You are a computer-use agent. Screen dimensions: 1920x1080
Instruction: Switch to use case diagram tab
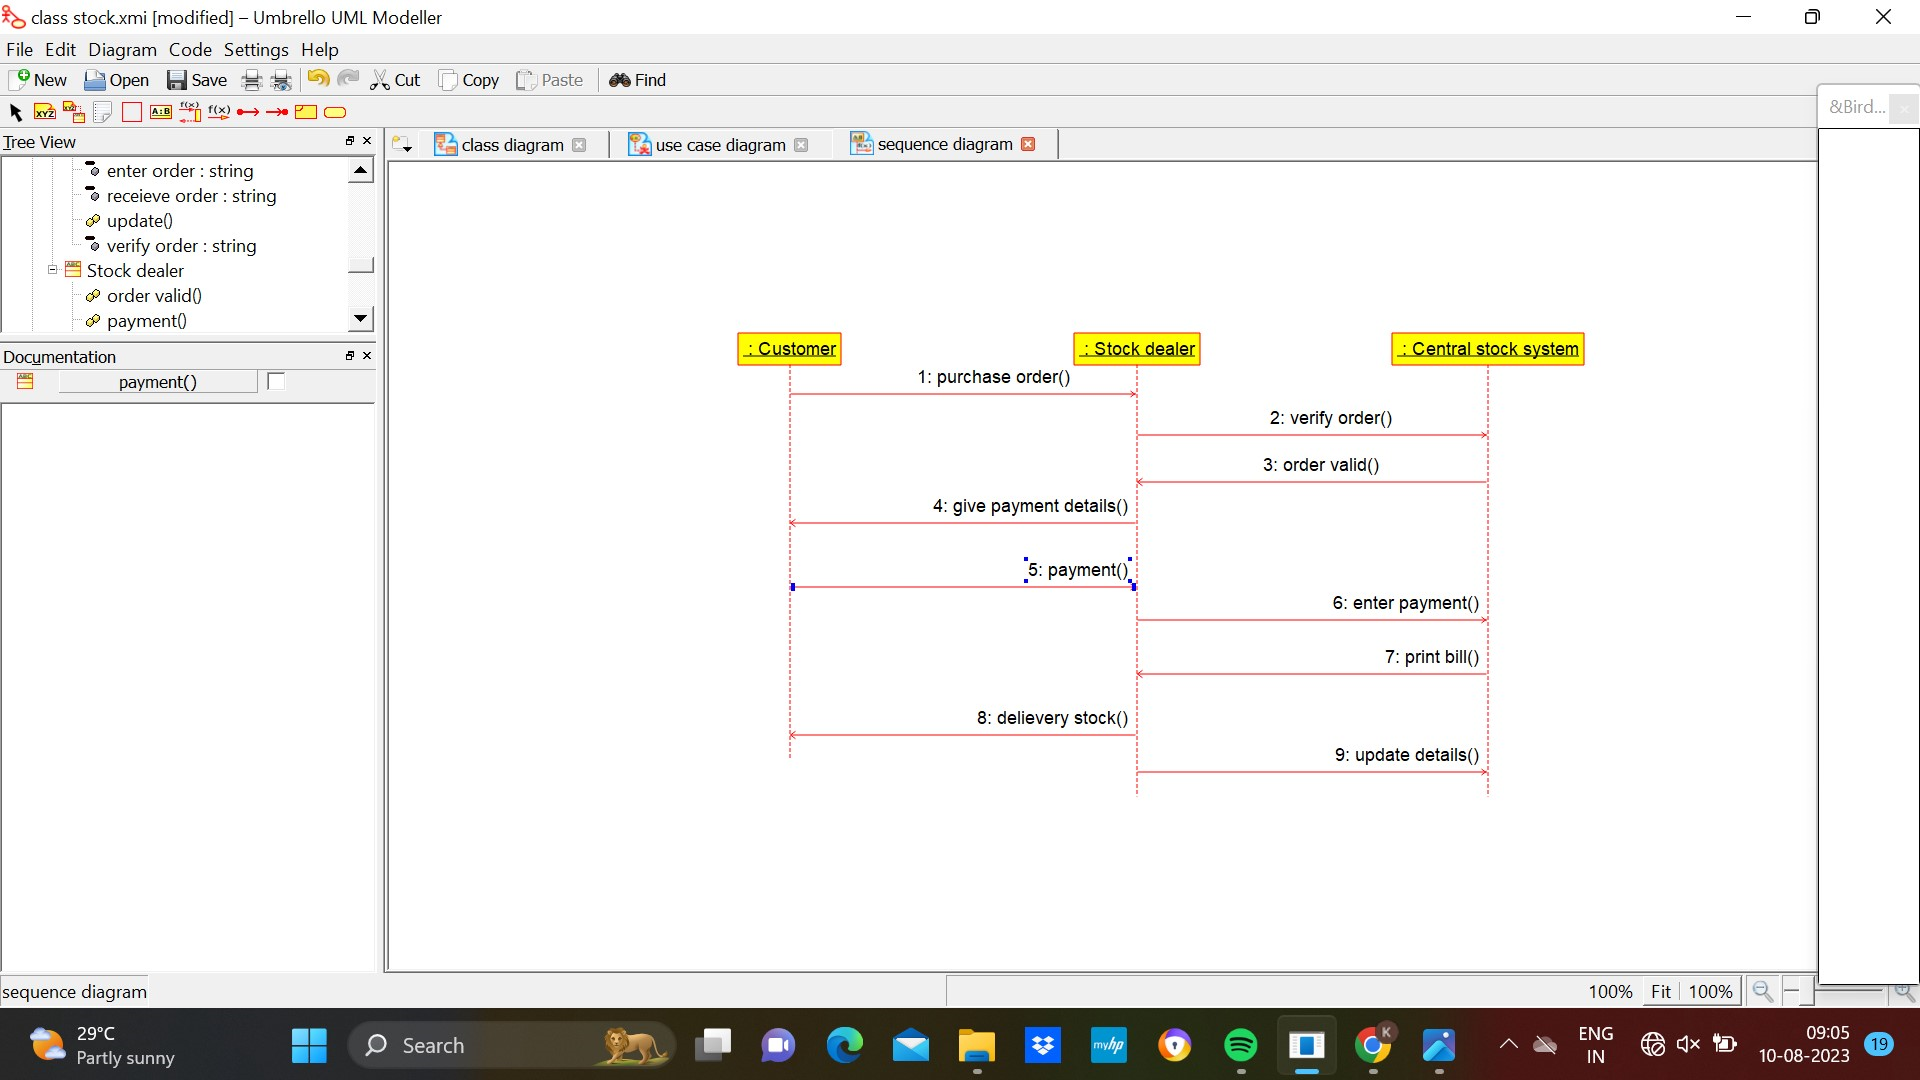(720, 145)
